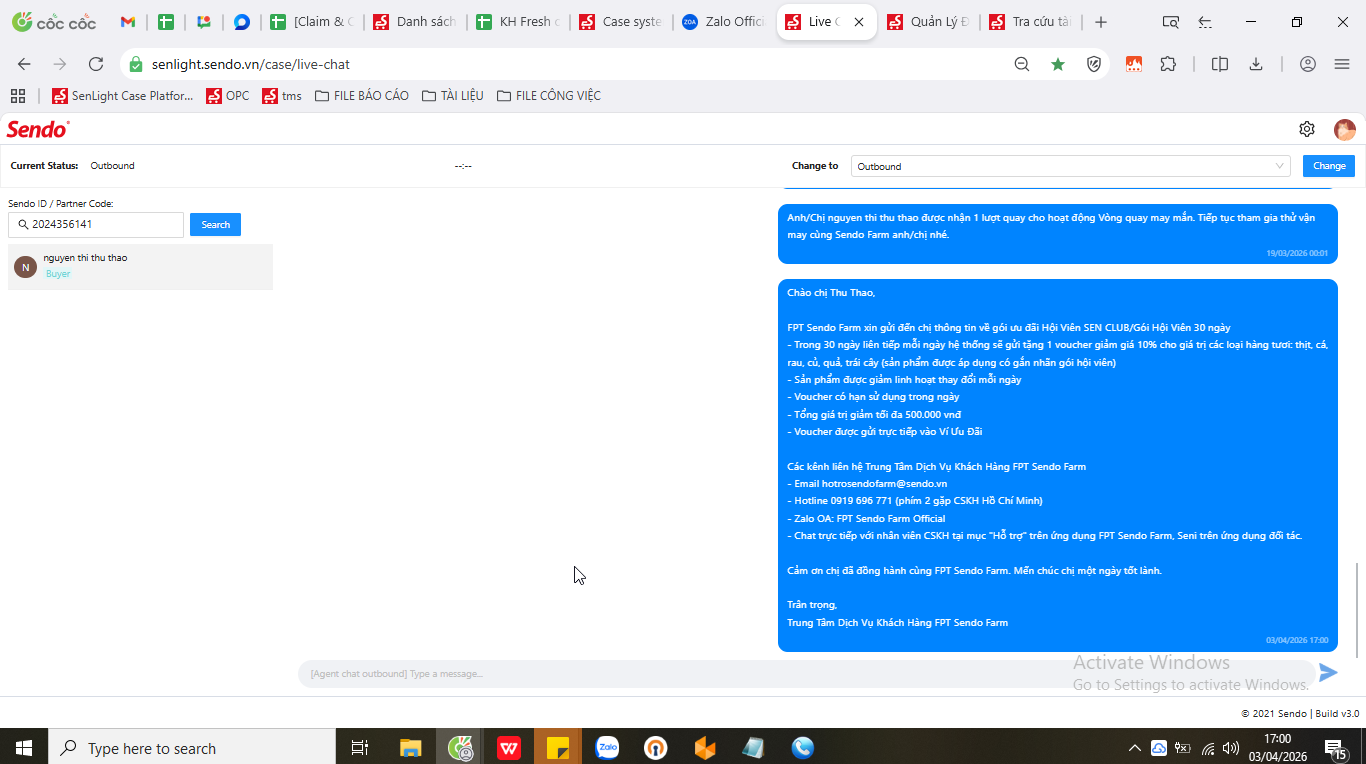The width and height of the screenshot is (1366, 764).
Task: Open the Gmail pinned tab
Action: pyautogui.click(x=128, y=22)
